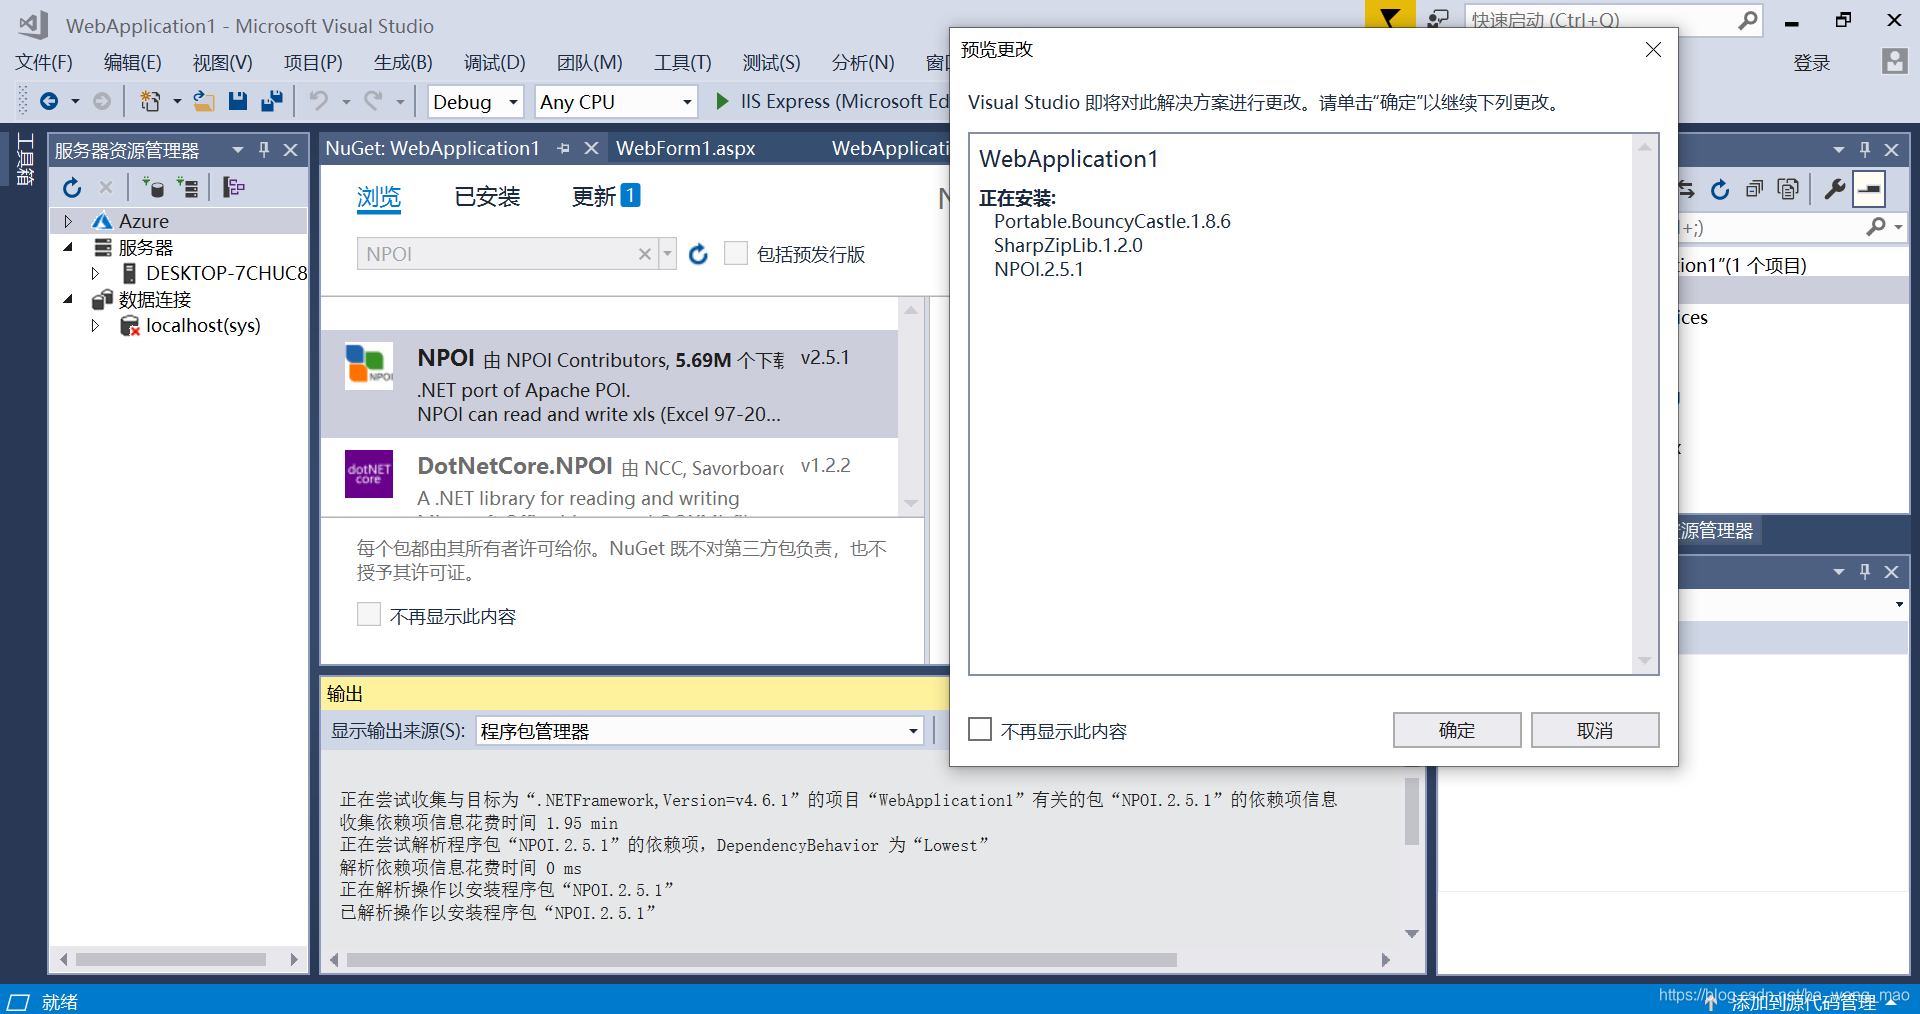Click Show All Files icon in Solution Explorer

click(x=1788, y=189)
